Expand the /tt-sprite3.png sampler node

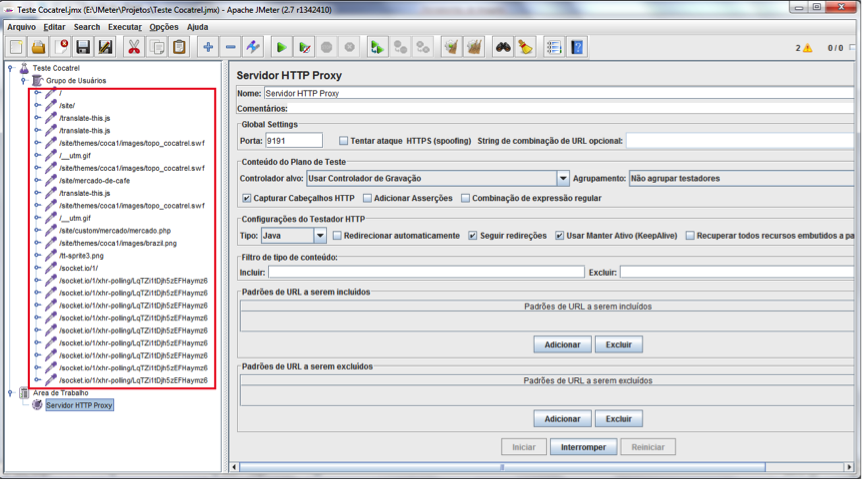point(37,255)
